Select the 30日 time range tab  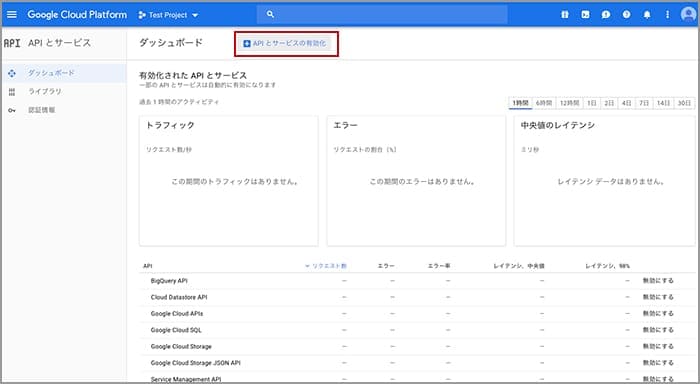(x=684, y=103)
